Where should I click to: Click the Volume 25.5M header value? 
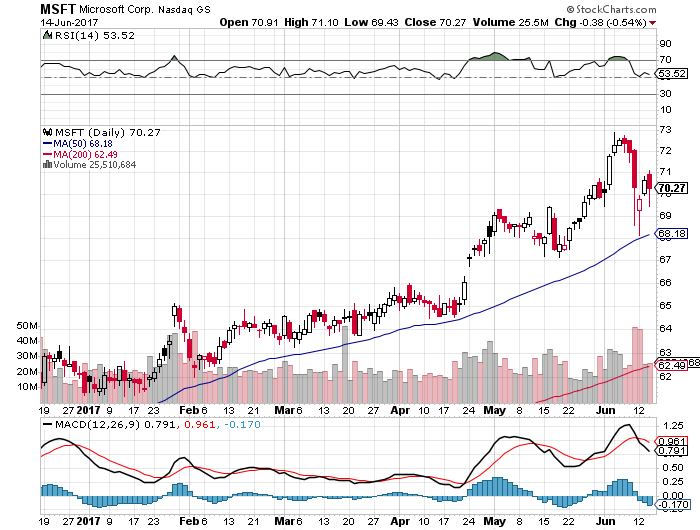tap(510, 22)
